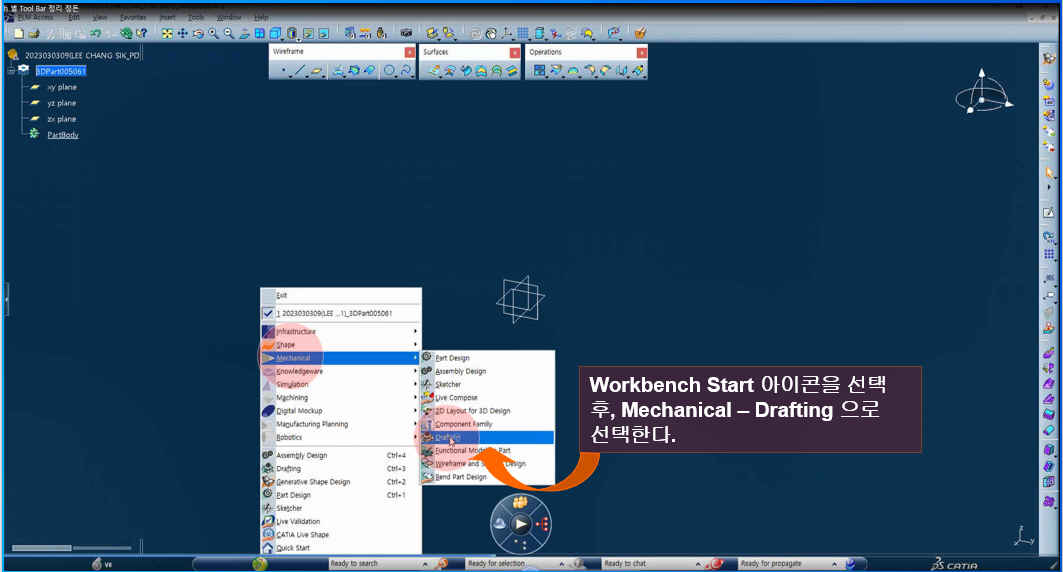The width and height of the screenshot is (1063, 572).
Task: Expand the Shape submenu
Action: point(341,344)
